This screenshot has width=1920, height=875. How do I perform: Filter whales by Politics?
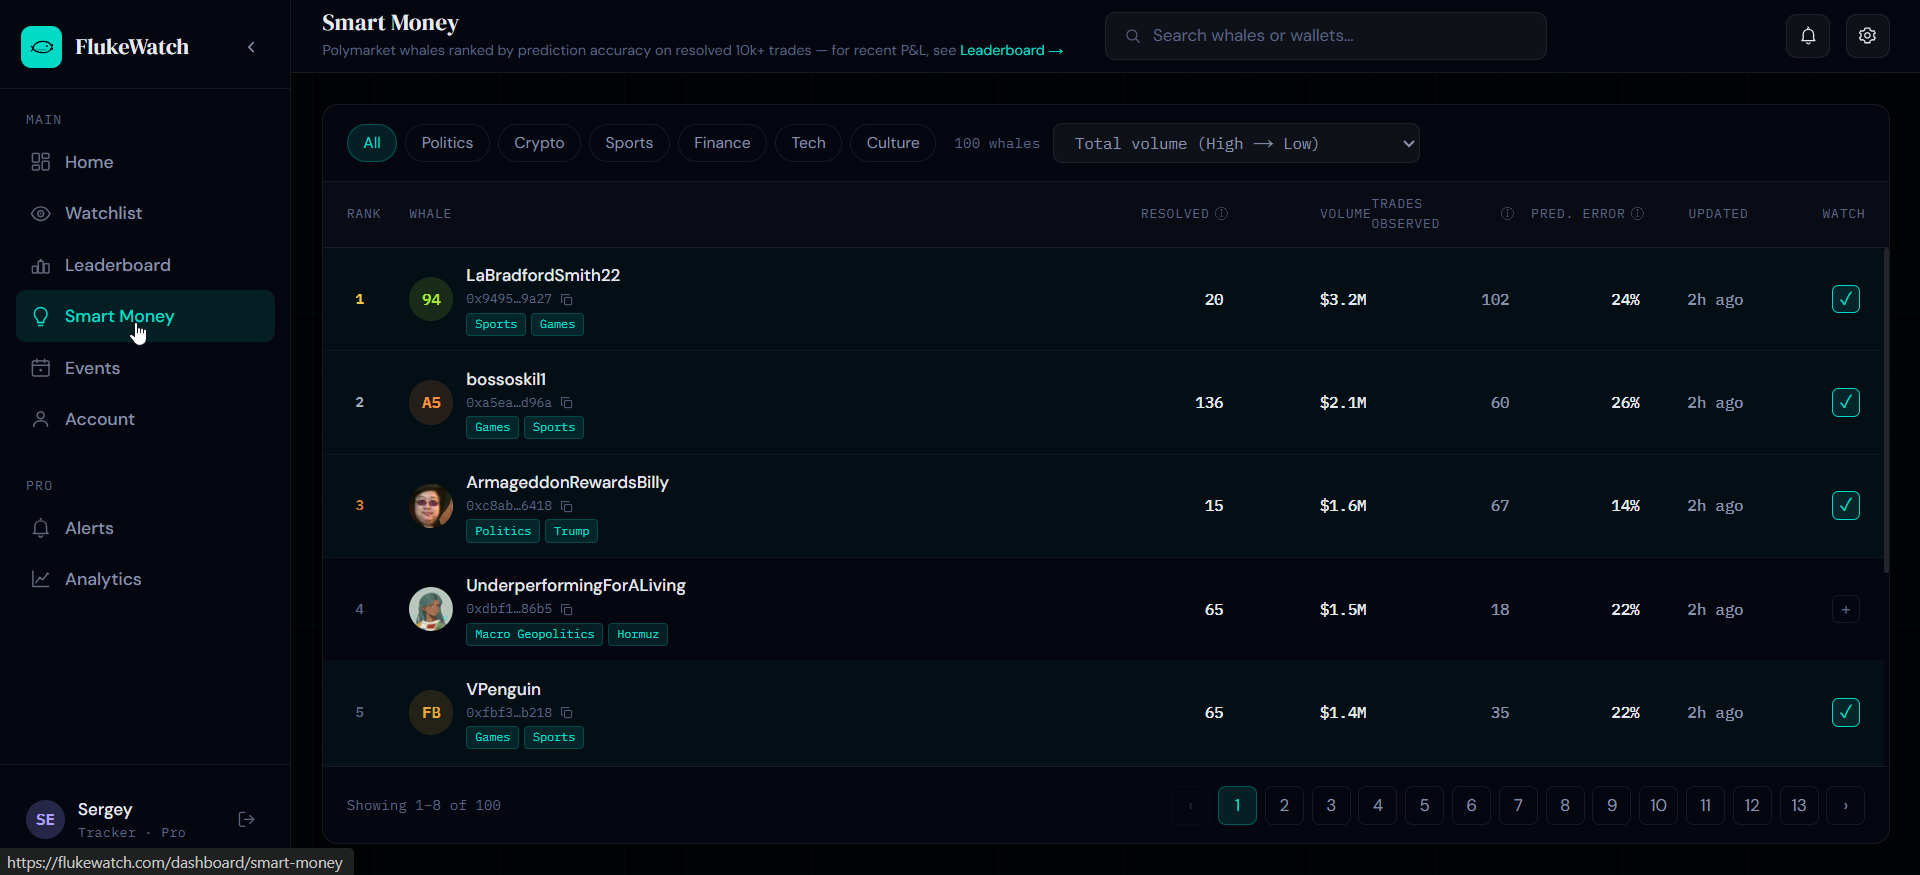pos(447,143)
